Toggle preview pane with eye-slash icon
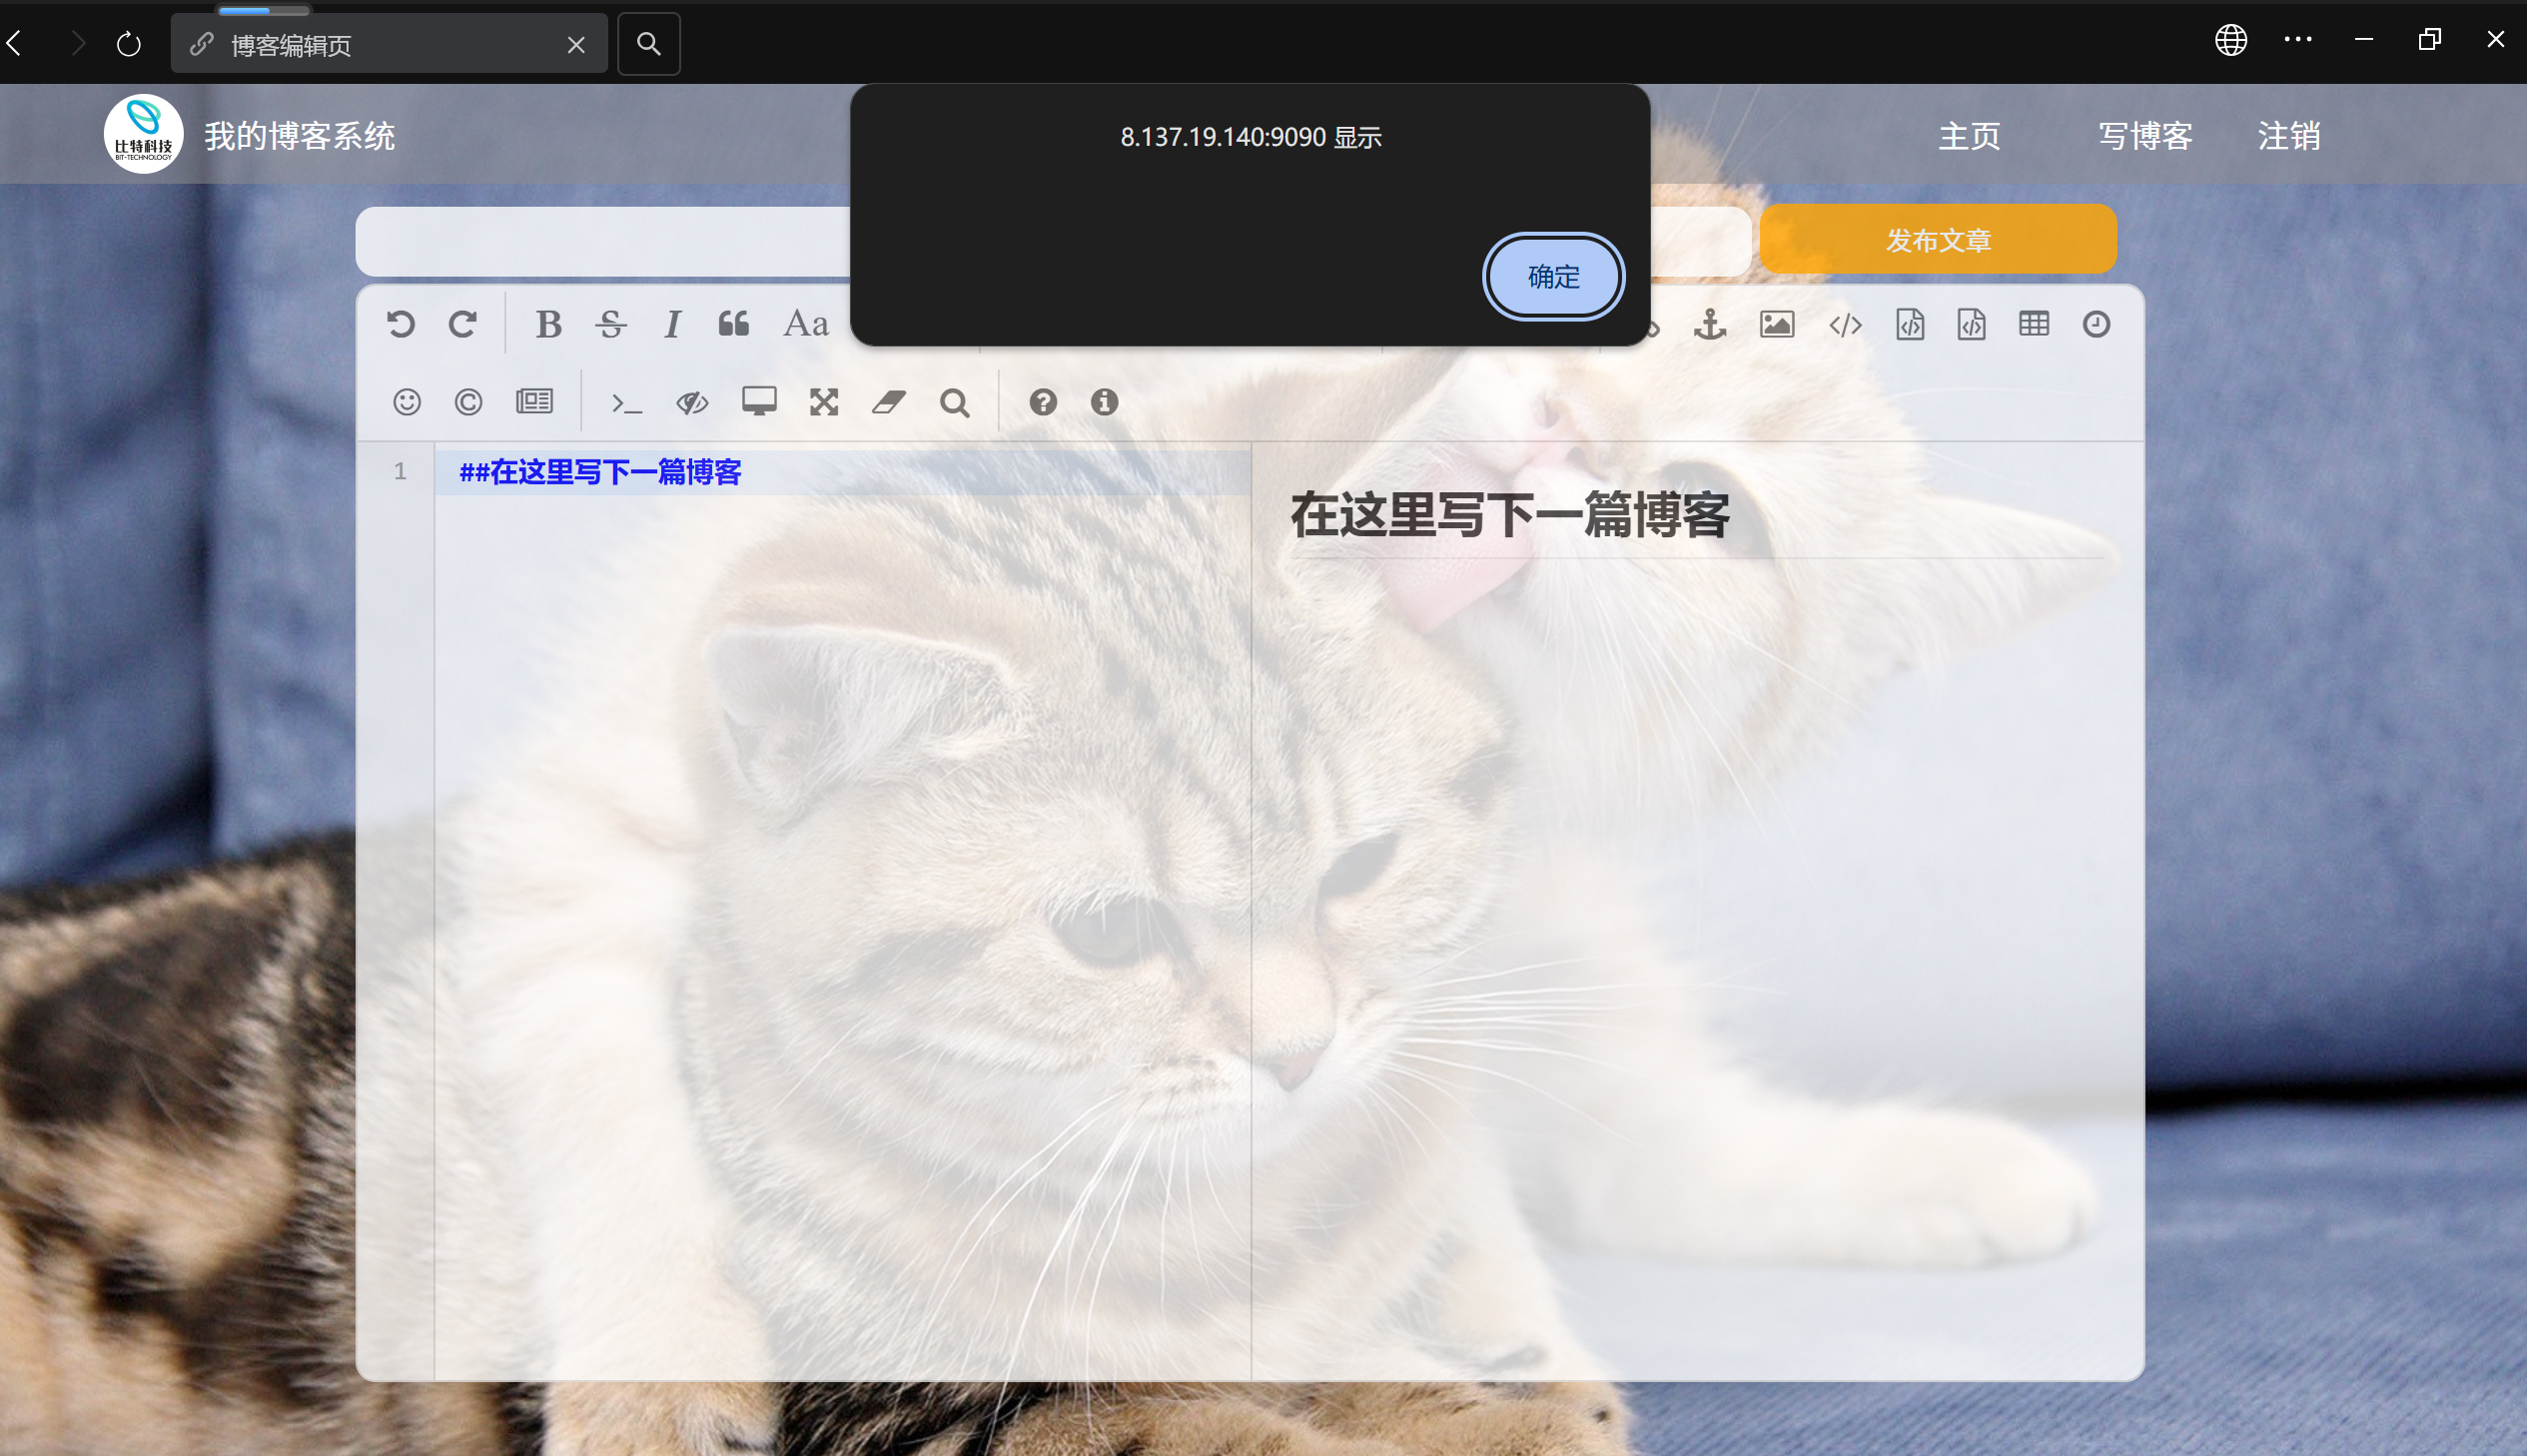This screenshot has width=2527, height=1456. pyautogui.click(x=691, y=402)
